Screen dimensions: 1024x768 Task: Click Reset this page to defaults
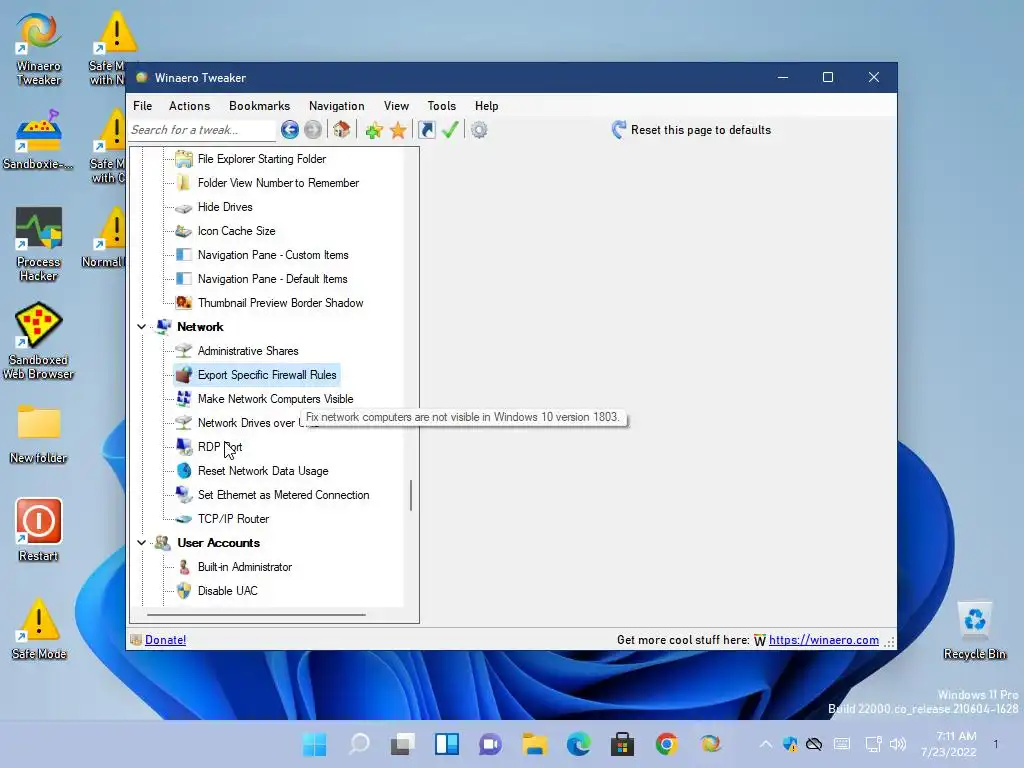click(701, 130)
